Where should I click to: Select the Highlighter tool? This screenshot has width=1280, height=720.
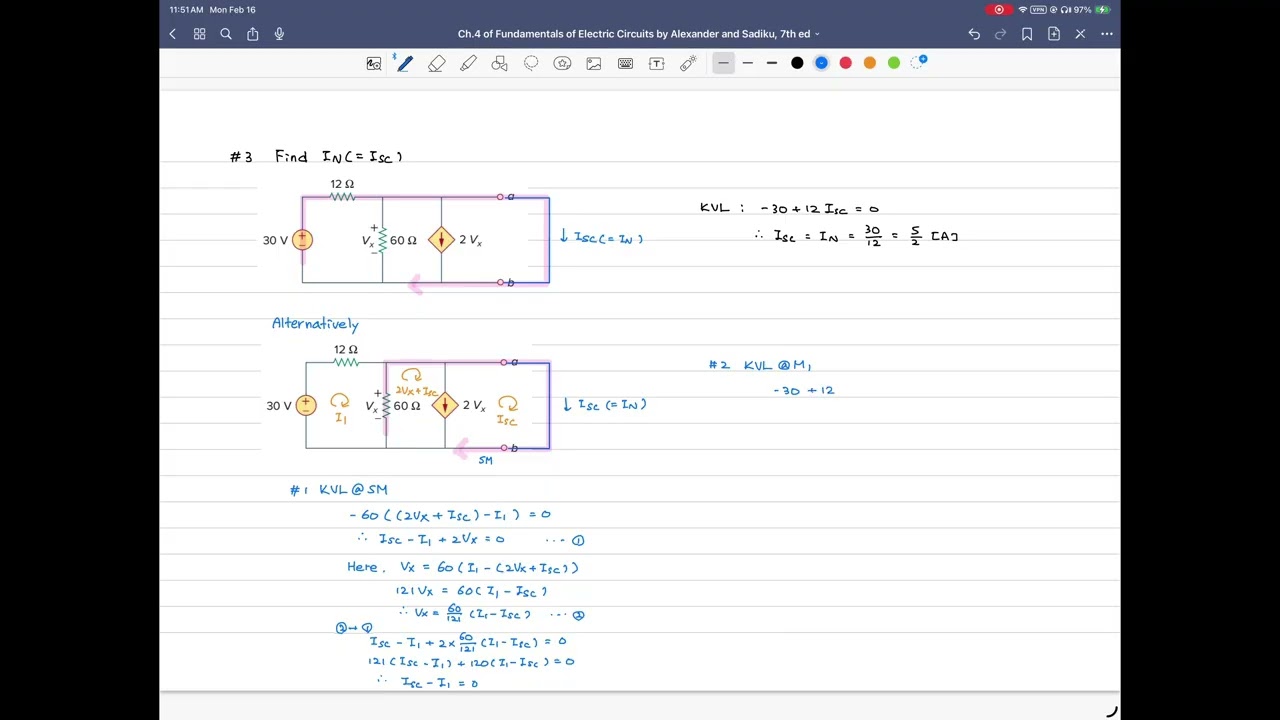point(468,63)
